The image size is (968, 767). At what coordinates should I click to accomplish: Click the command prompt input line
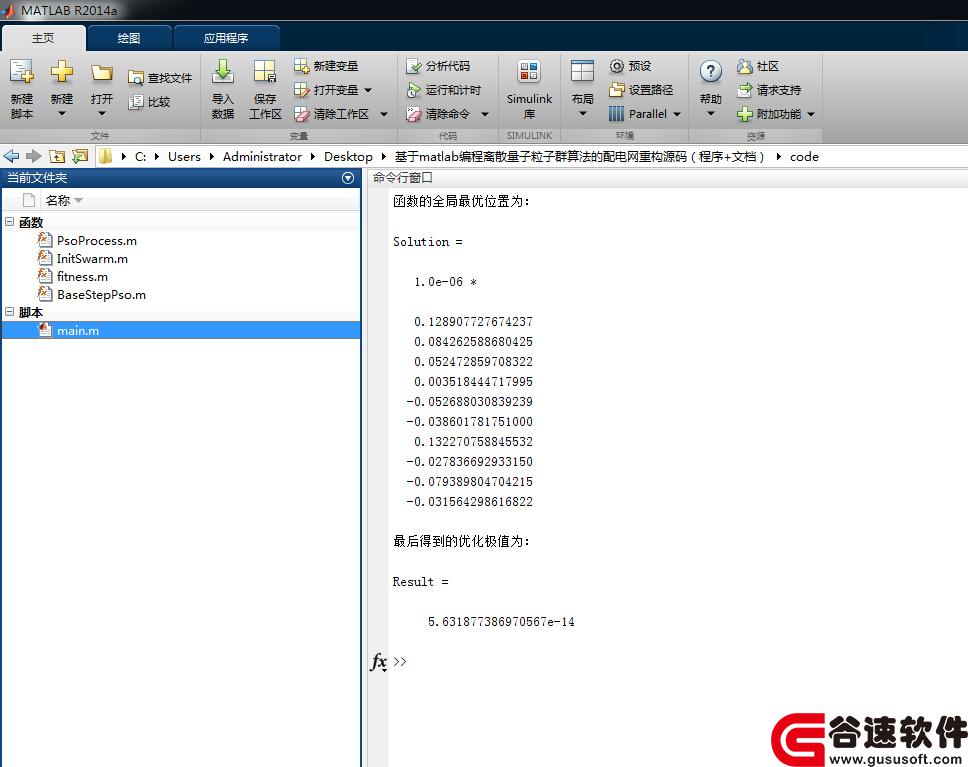coord(679,662)
